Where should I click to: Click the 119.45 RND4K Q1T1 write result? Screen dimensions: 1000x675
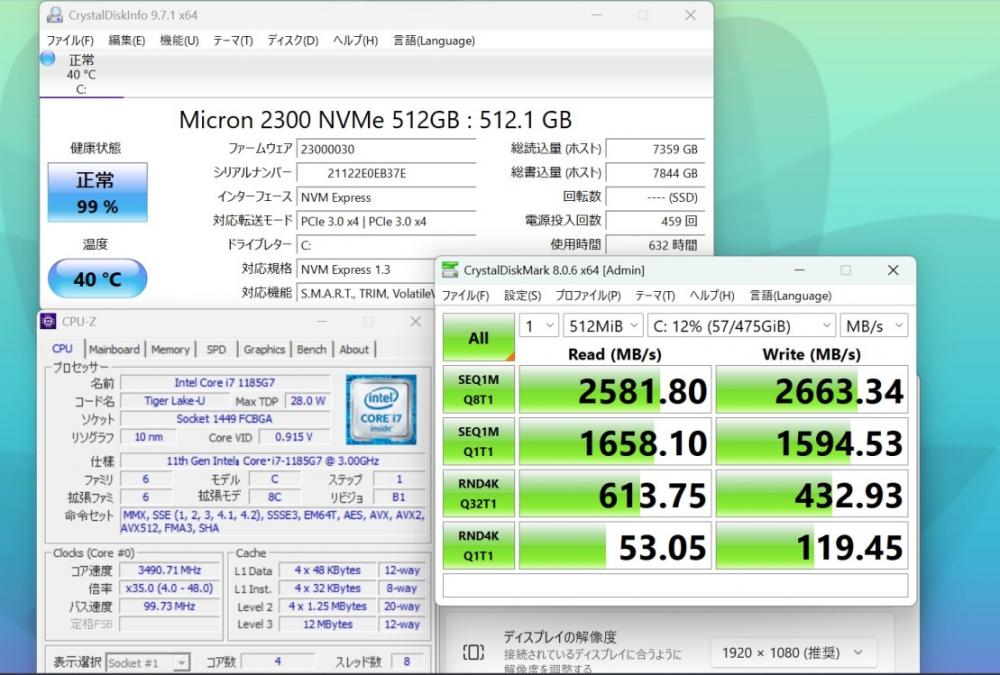tap(812, 546)
